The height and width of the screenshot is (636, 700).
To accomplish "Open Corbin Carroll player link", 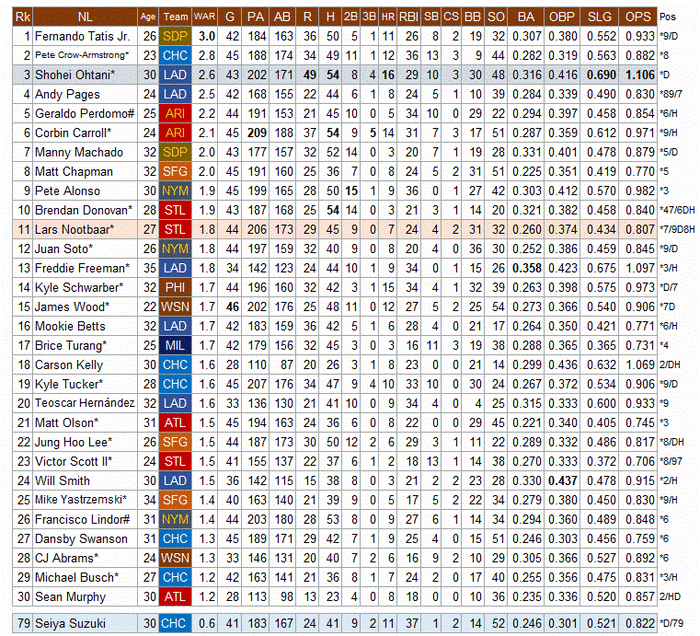I will (x=71, y=133).
